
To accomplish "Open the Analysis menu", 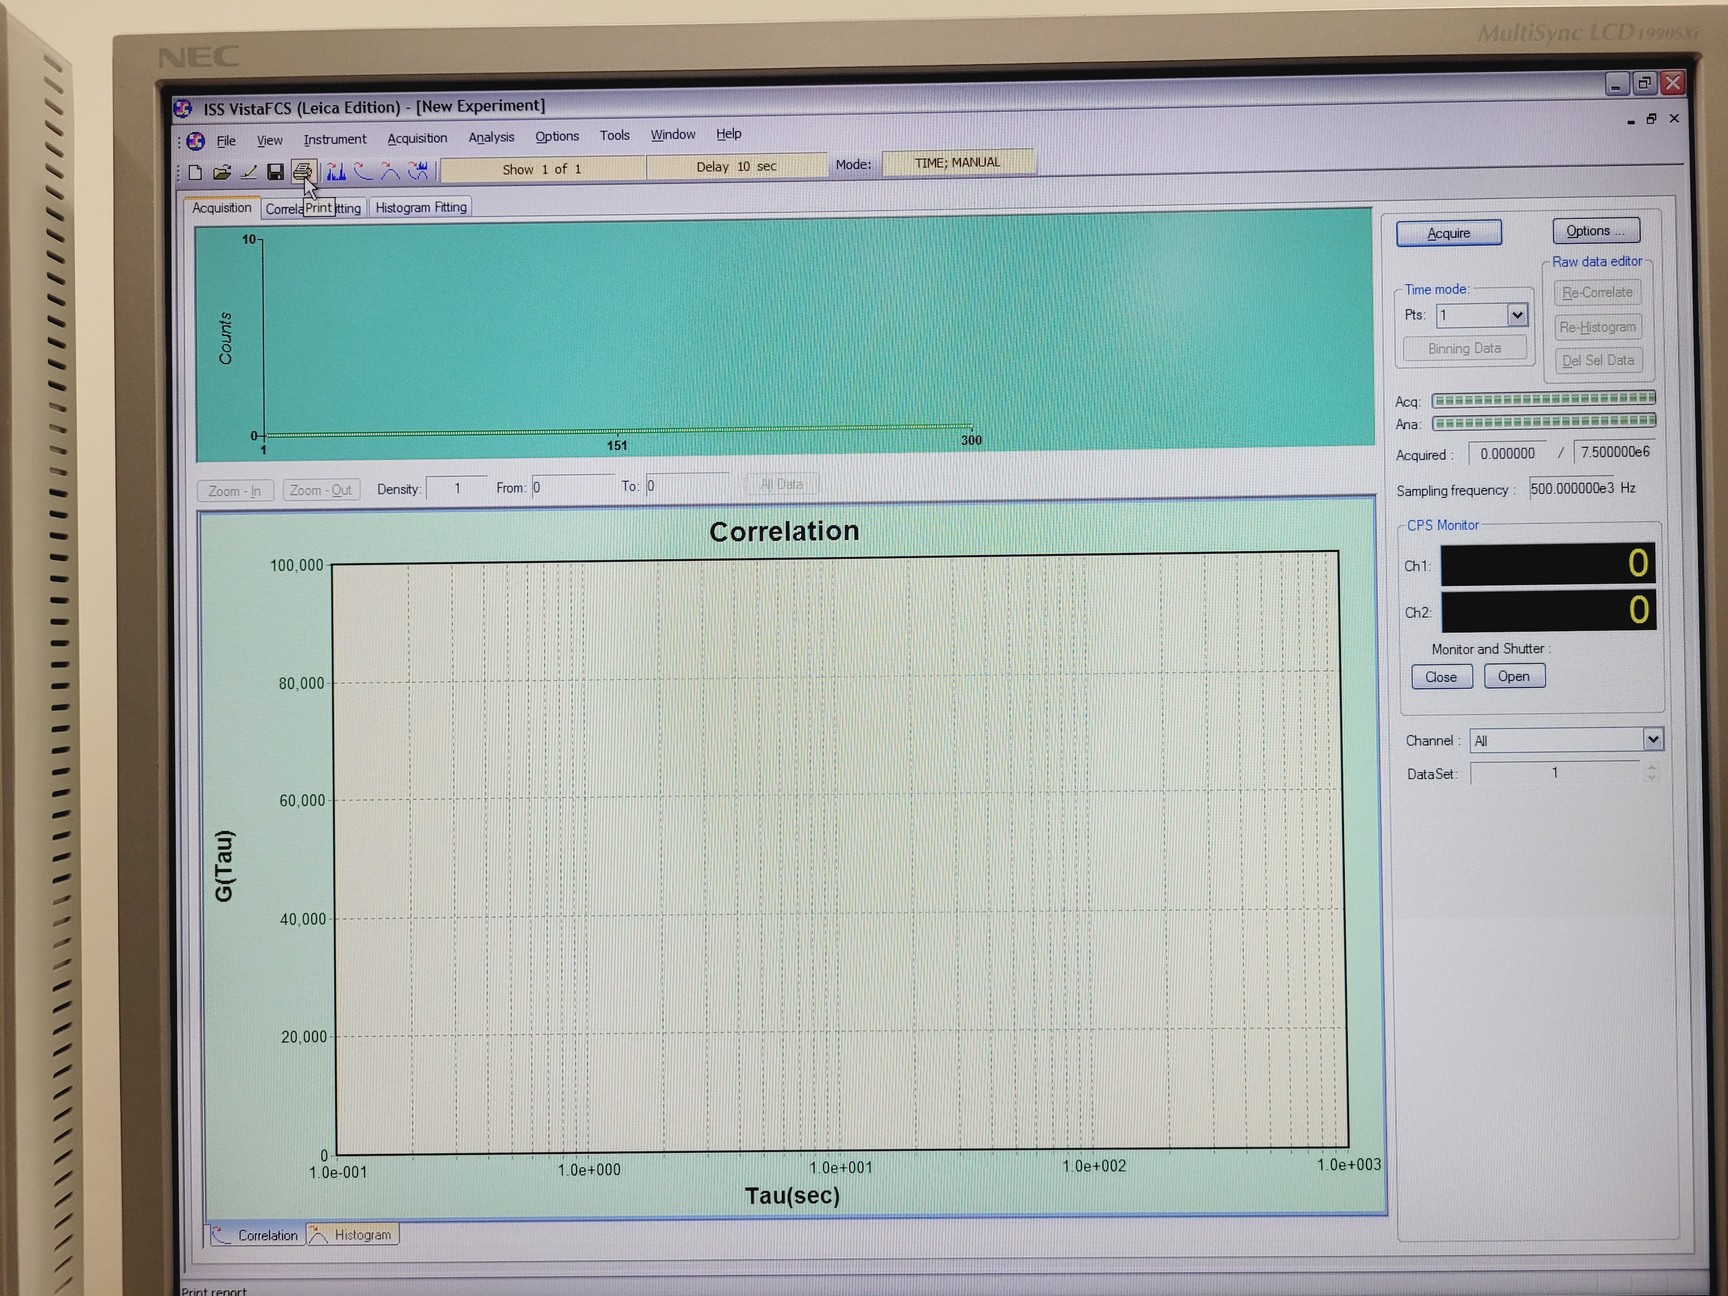I will 491,138.
